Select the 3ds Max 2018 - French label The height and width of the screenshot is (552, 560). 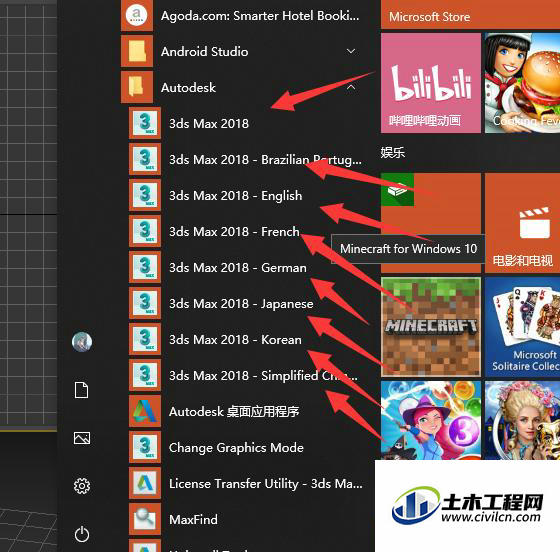tap(234, 232)
